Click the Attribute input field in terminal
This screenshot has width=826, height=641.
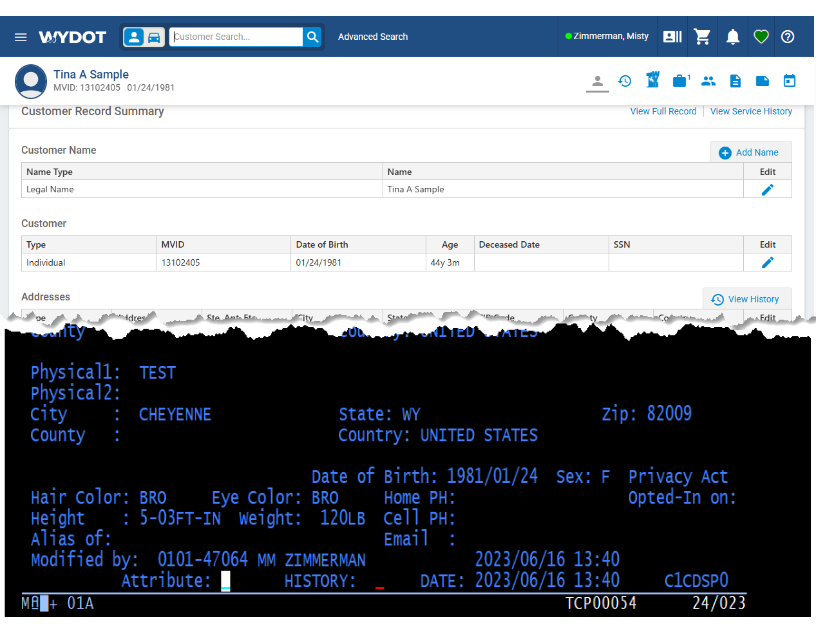[225, 581]
